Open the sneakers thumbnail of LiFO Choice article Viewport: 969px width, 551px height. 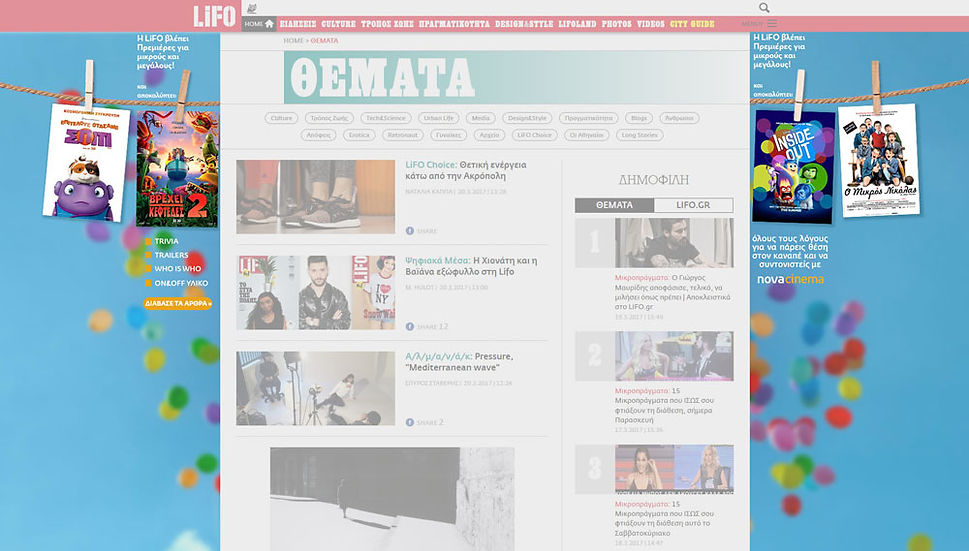[316, 197]
